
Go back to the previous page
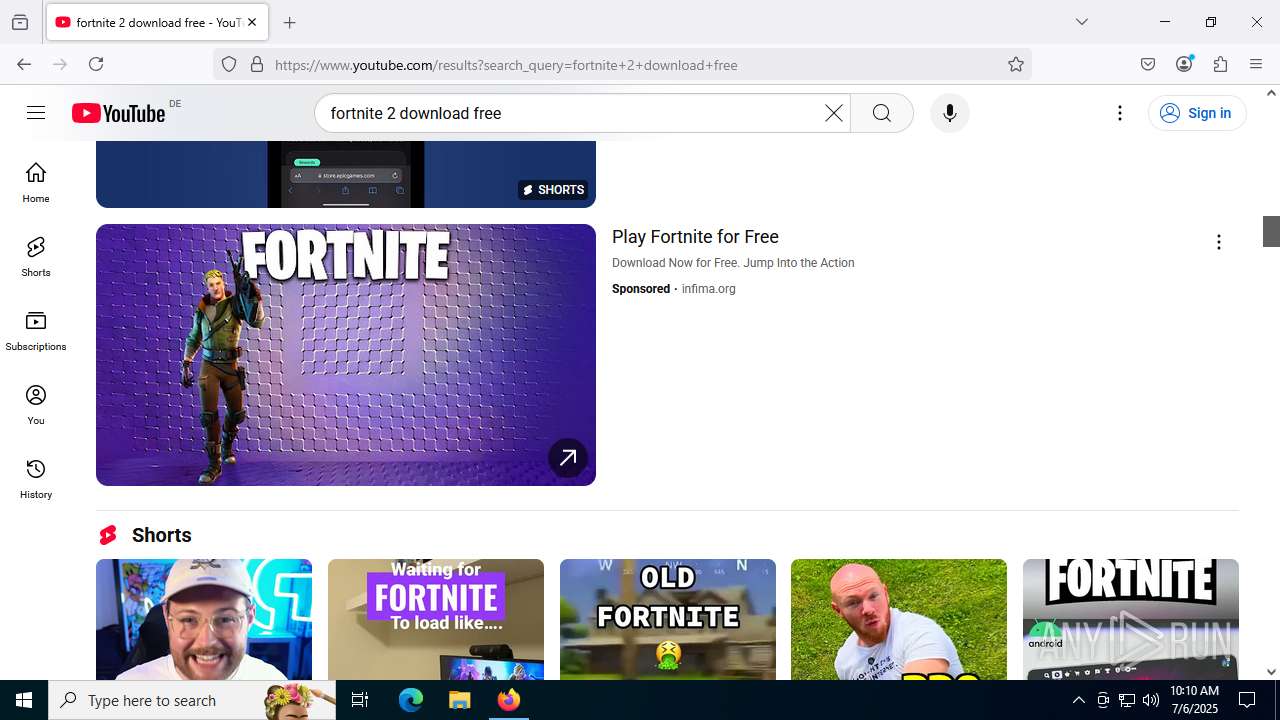[x=24, y=64]
